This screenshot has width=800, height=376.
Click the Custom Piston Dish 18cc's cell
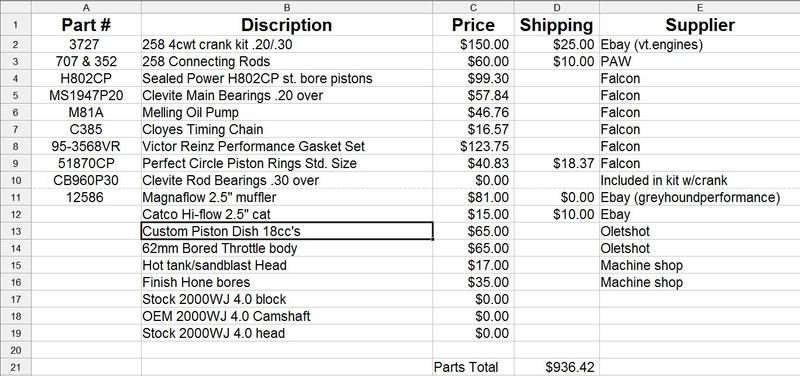pos(287,231)
